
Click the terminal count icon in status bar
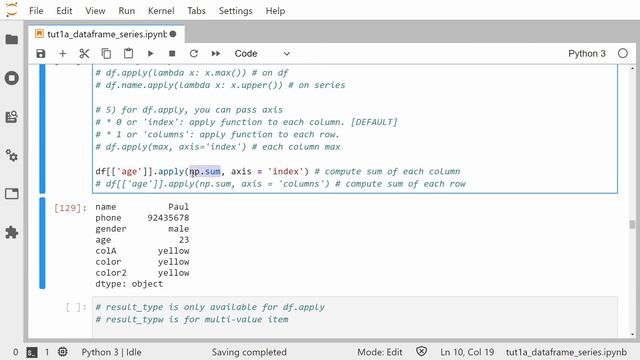coord(32,352)
